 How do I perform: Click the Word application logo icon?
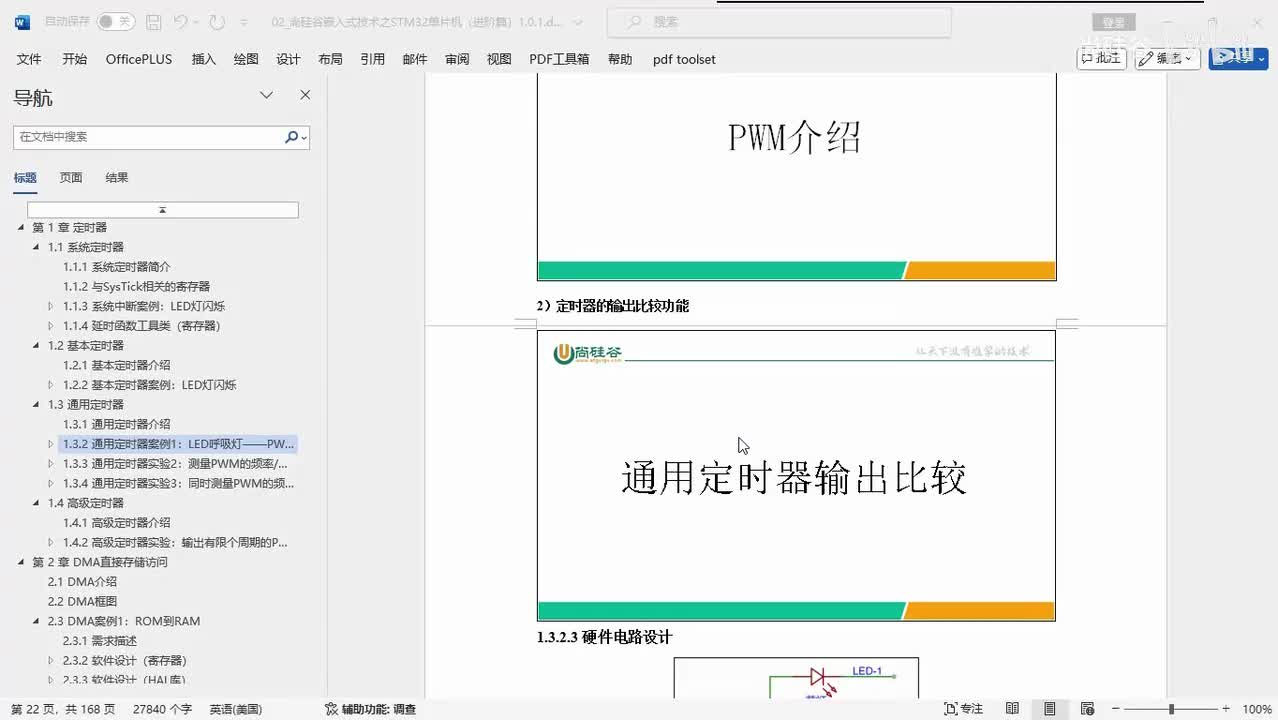click(x=22, y=21)
